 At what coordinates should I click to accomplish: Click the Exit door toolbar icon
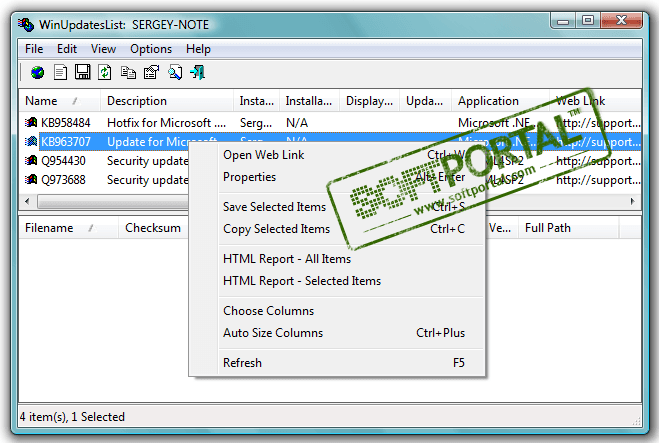pos(198,72)
